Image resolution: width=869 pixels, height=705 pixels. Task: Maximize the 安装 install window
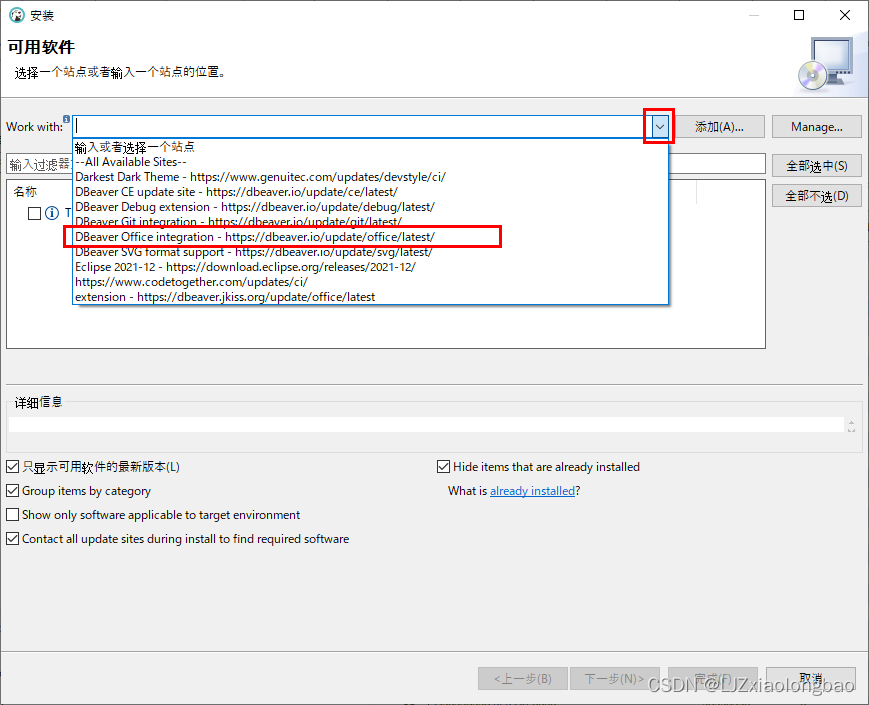click(x=799, y=15)
